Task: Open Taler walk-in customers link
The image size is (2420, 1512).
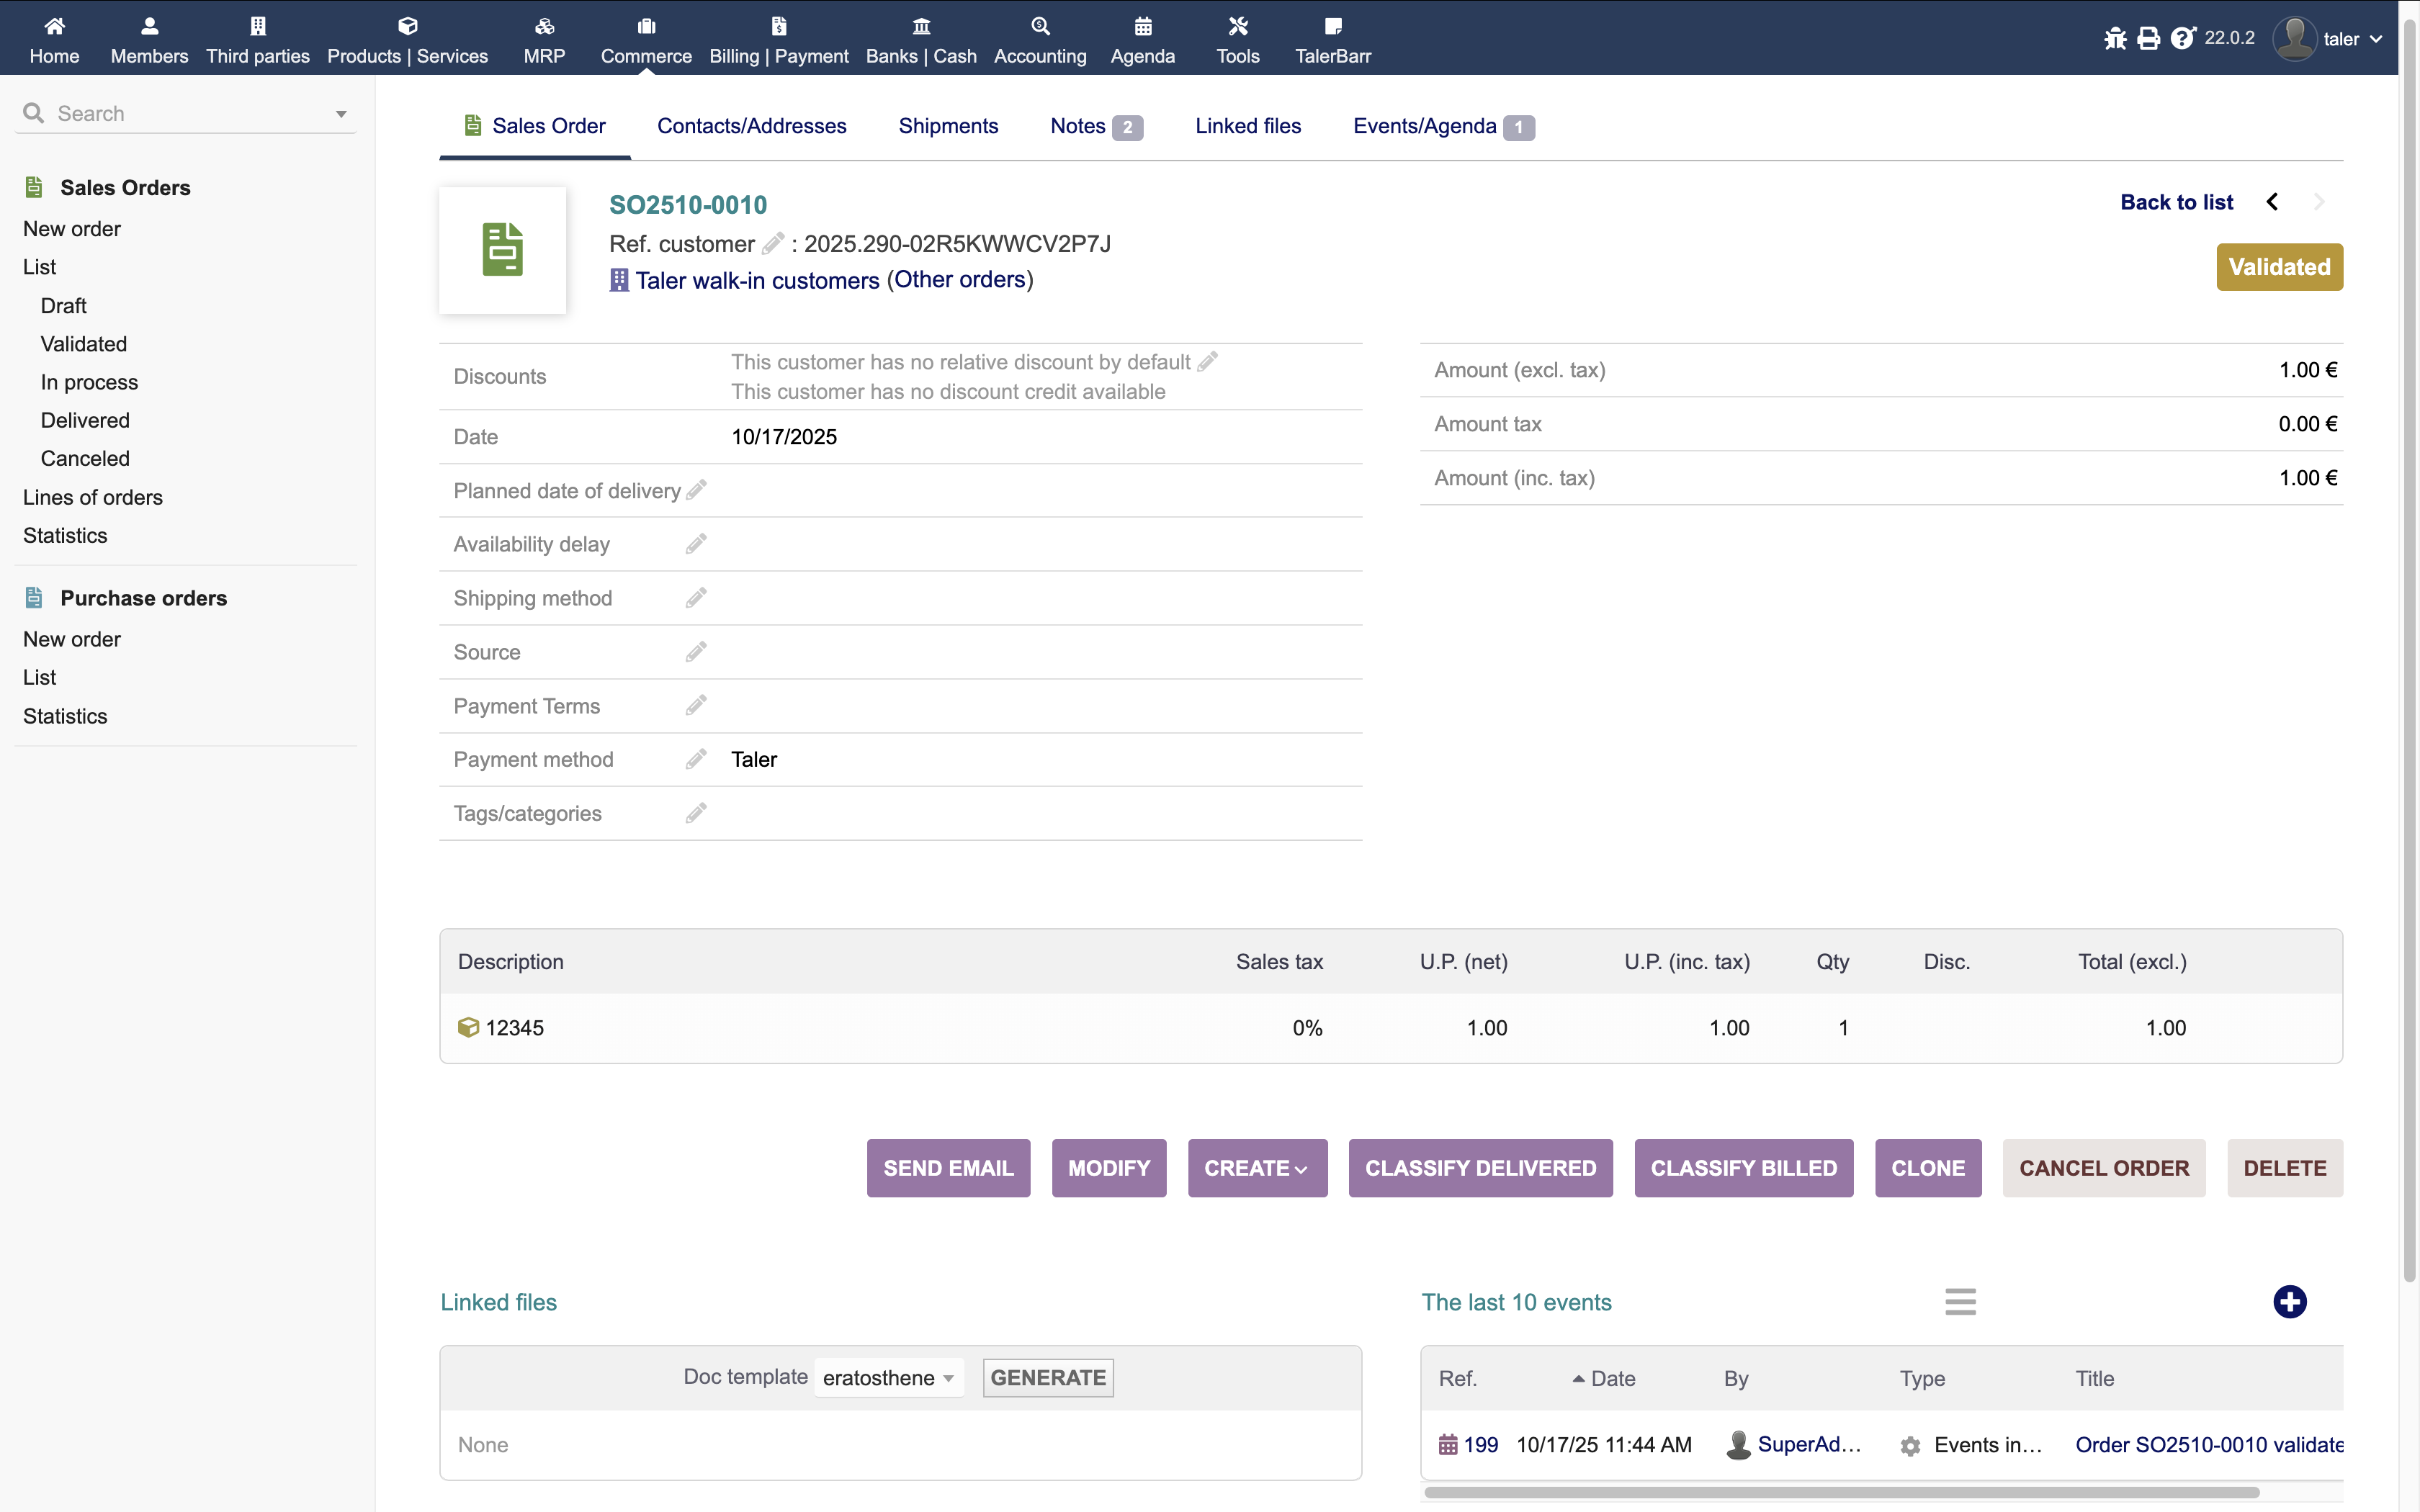Action: tap(757, 280)
